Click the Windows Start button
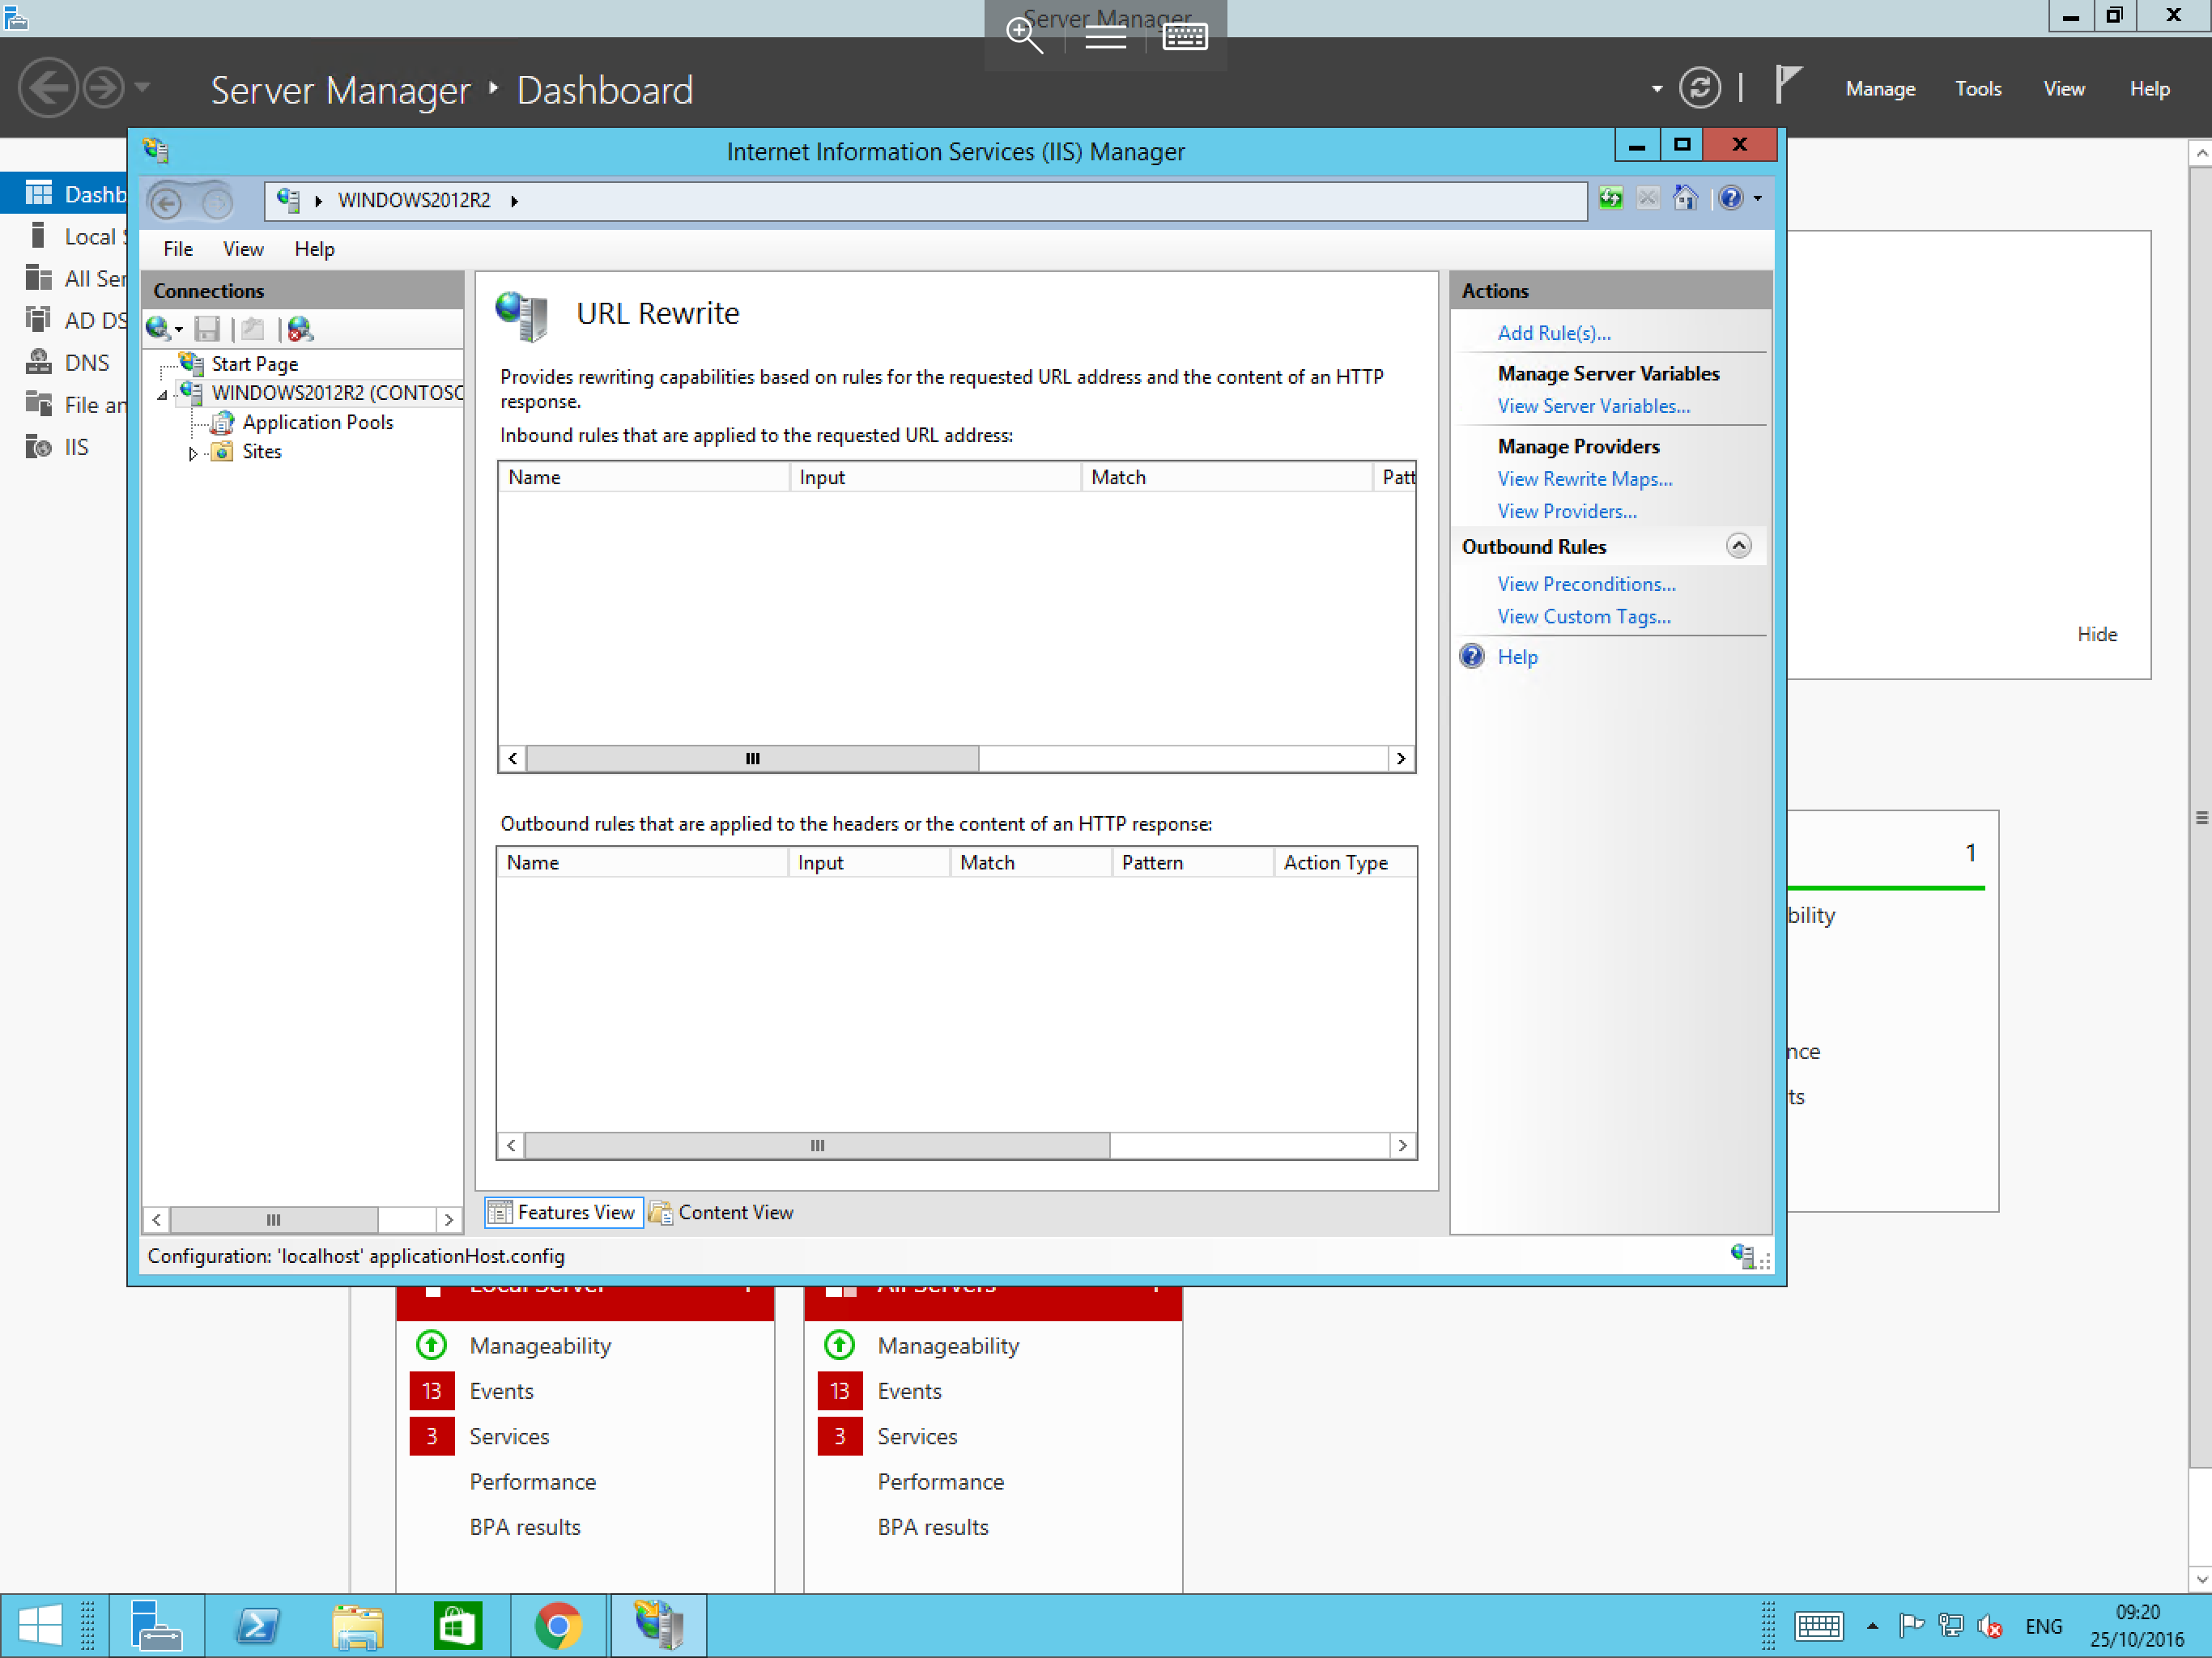The height and width of the screenshot is (1658, 2212). coord(40,1625)
